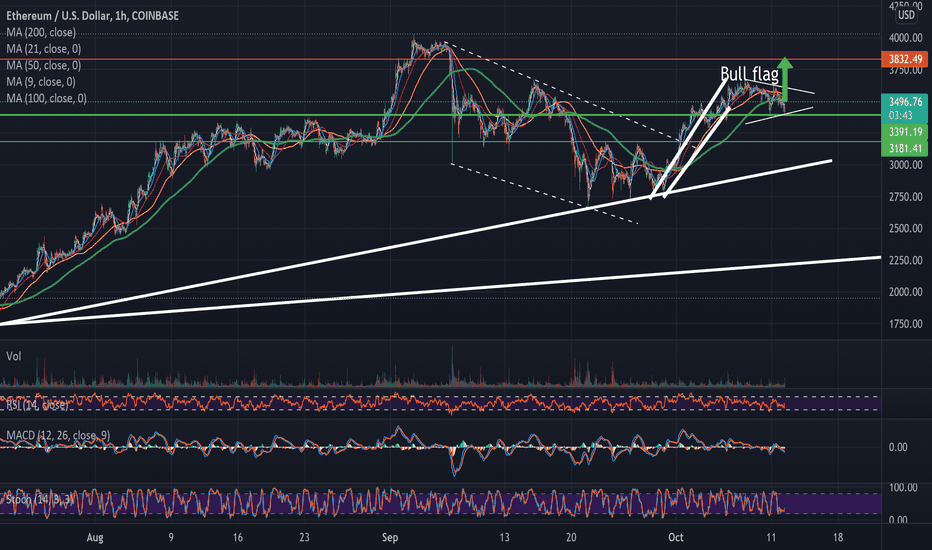The width and height of the screenshot is (932, 550).
Task: Click the 23 date label on time axis
Action: click(x=304, y=538)
